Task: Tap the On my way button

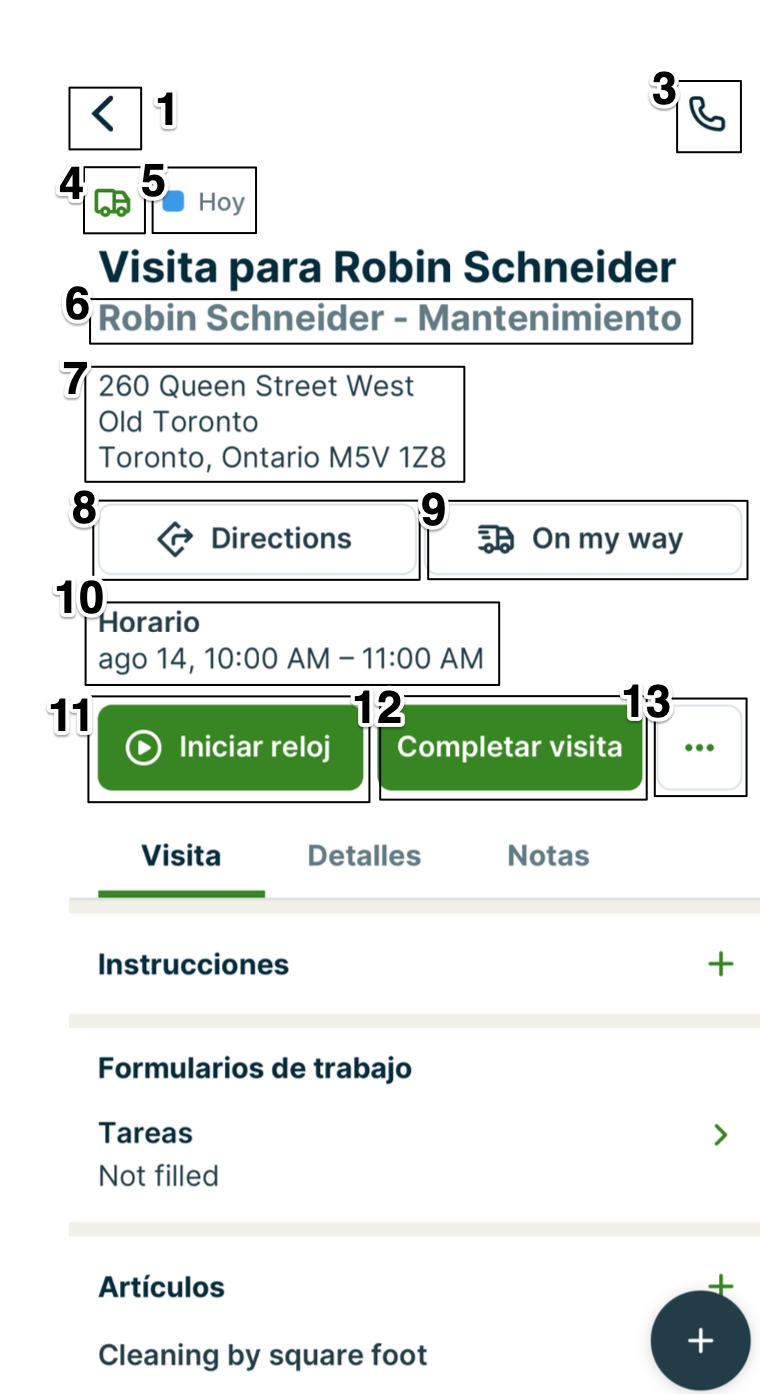Action: coord(586,540)
